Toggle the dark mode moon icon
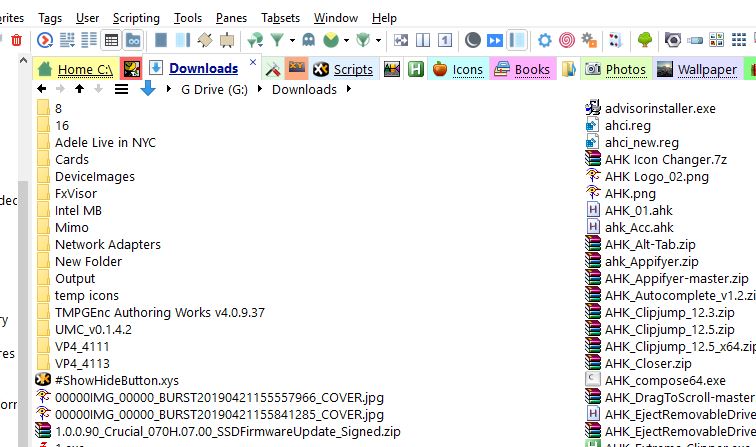This screenshot has height=447, width=756. click(x=472, y=40)
